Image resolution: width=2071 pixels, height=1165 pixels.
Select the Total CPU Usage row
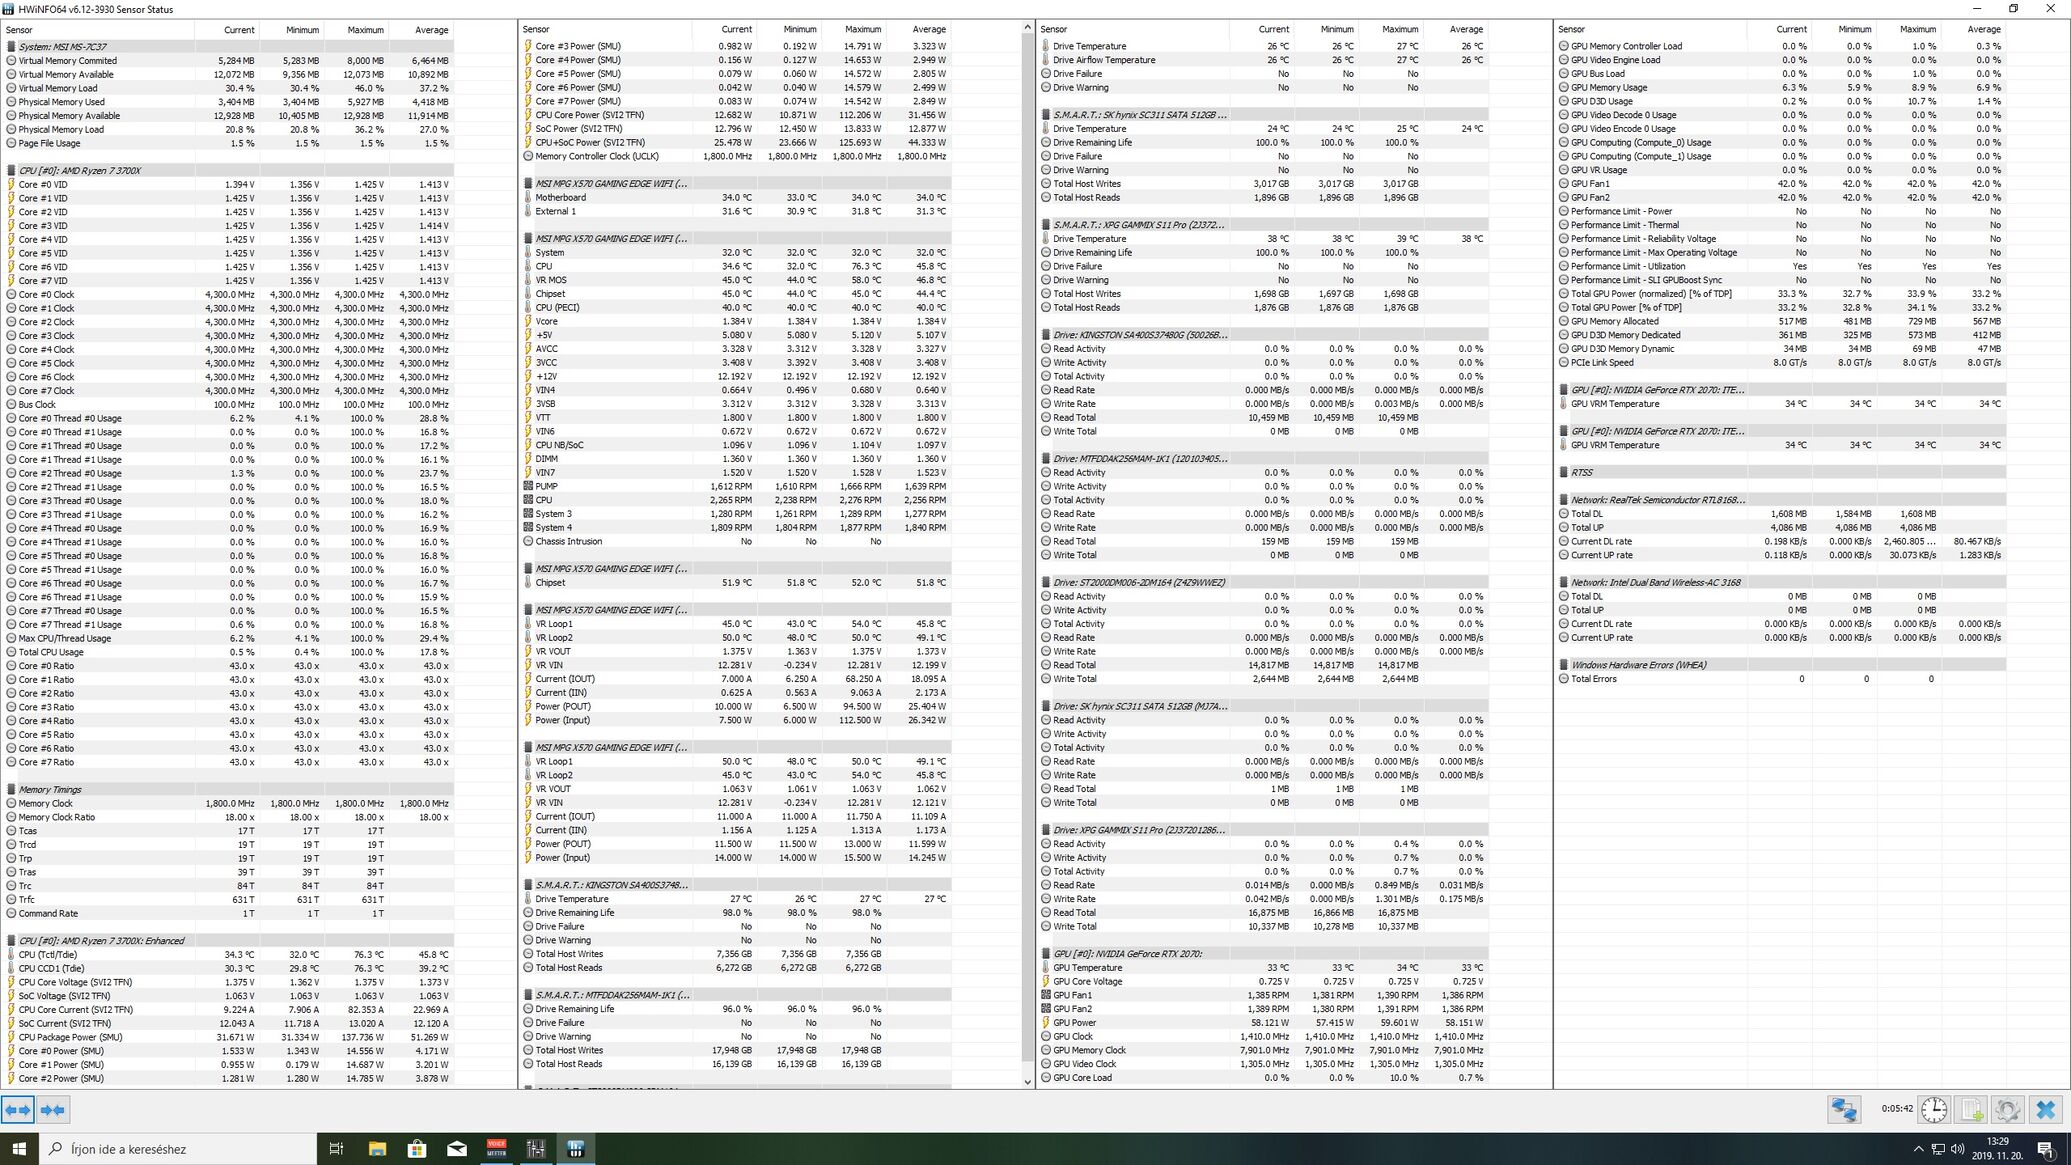[x=229, y=652]
